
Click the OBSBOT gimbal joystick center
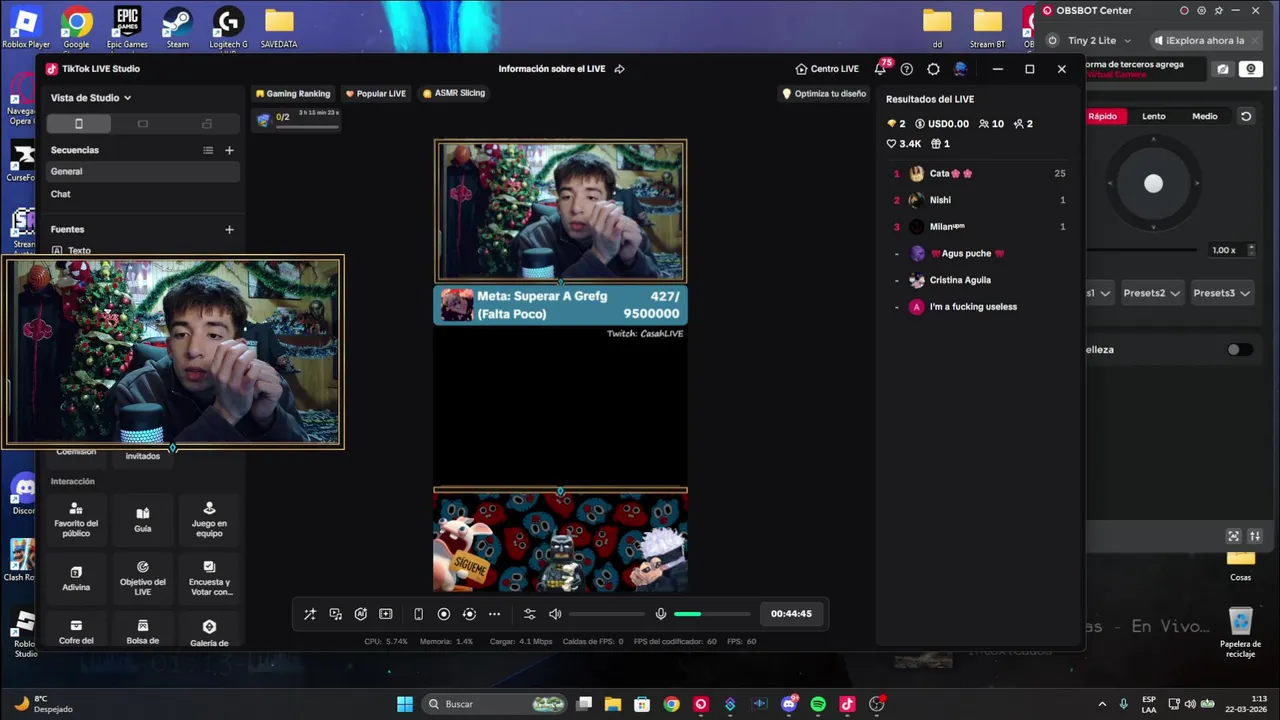click(x=1153, y=183)
